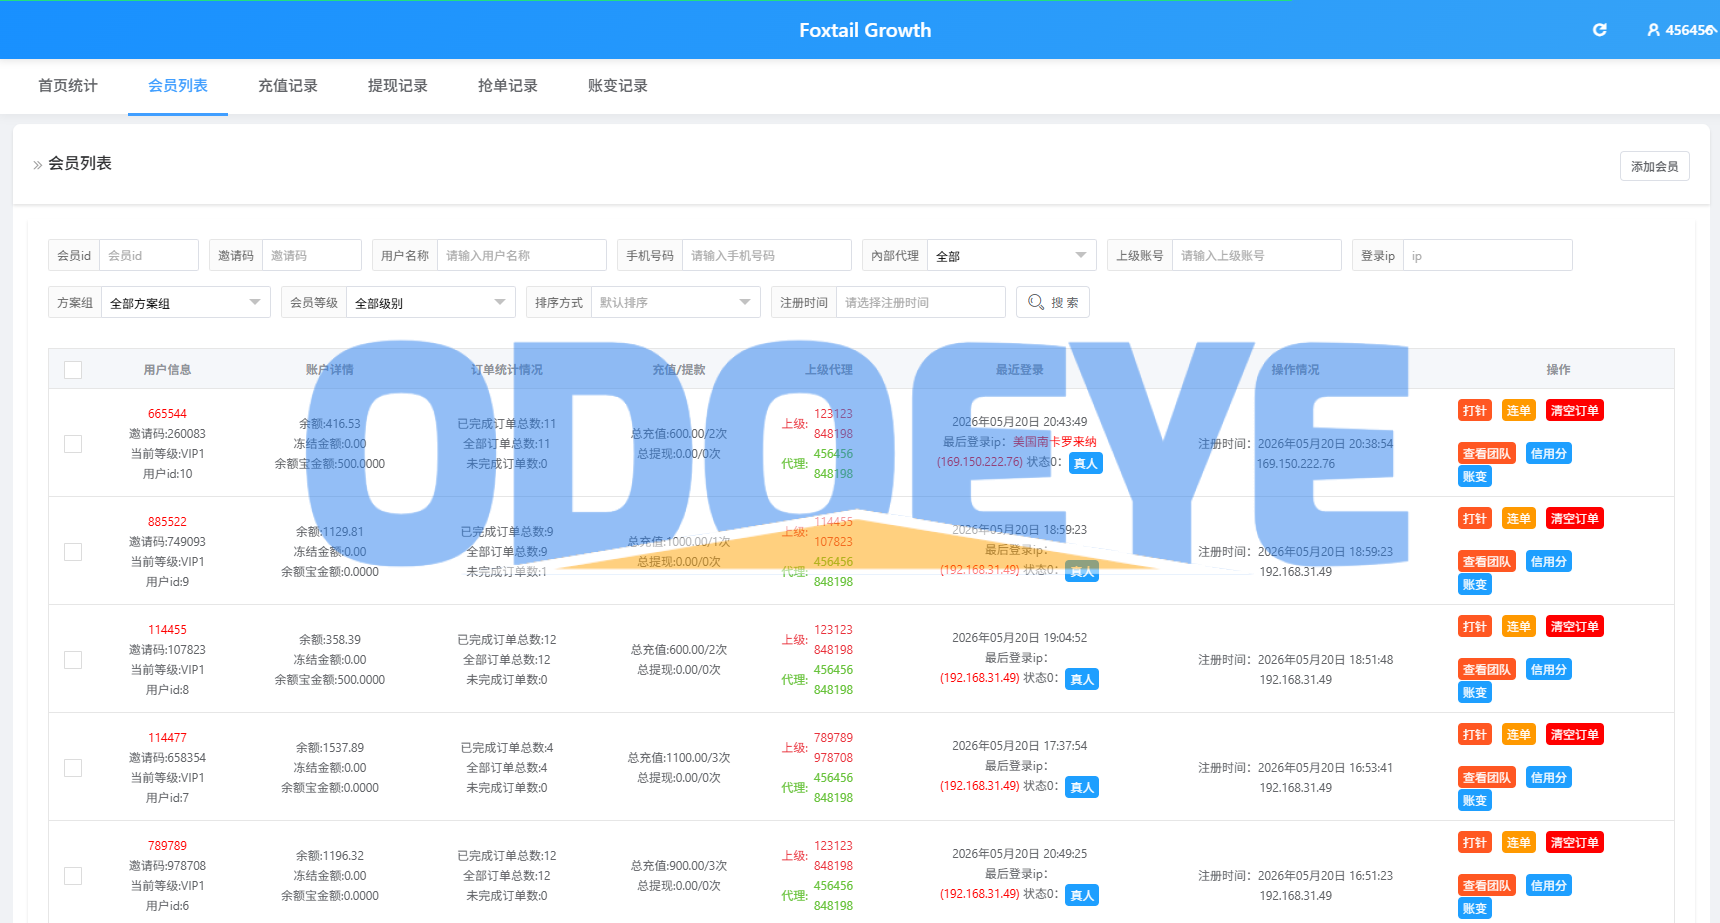Click the 手机号码 input field
The image size is (1720, 923).
pos(766,256)
